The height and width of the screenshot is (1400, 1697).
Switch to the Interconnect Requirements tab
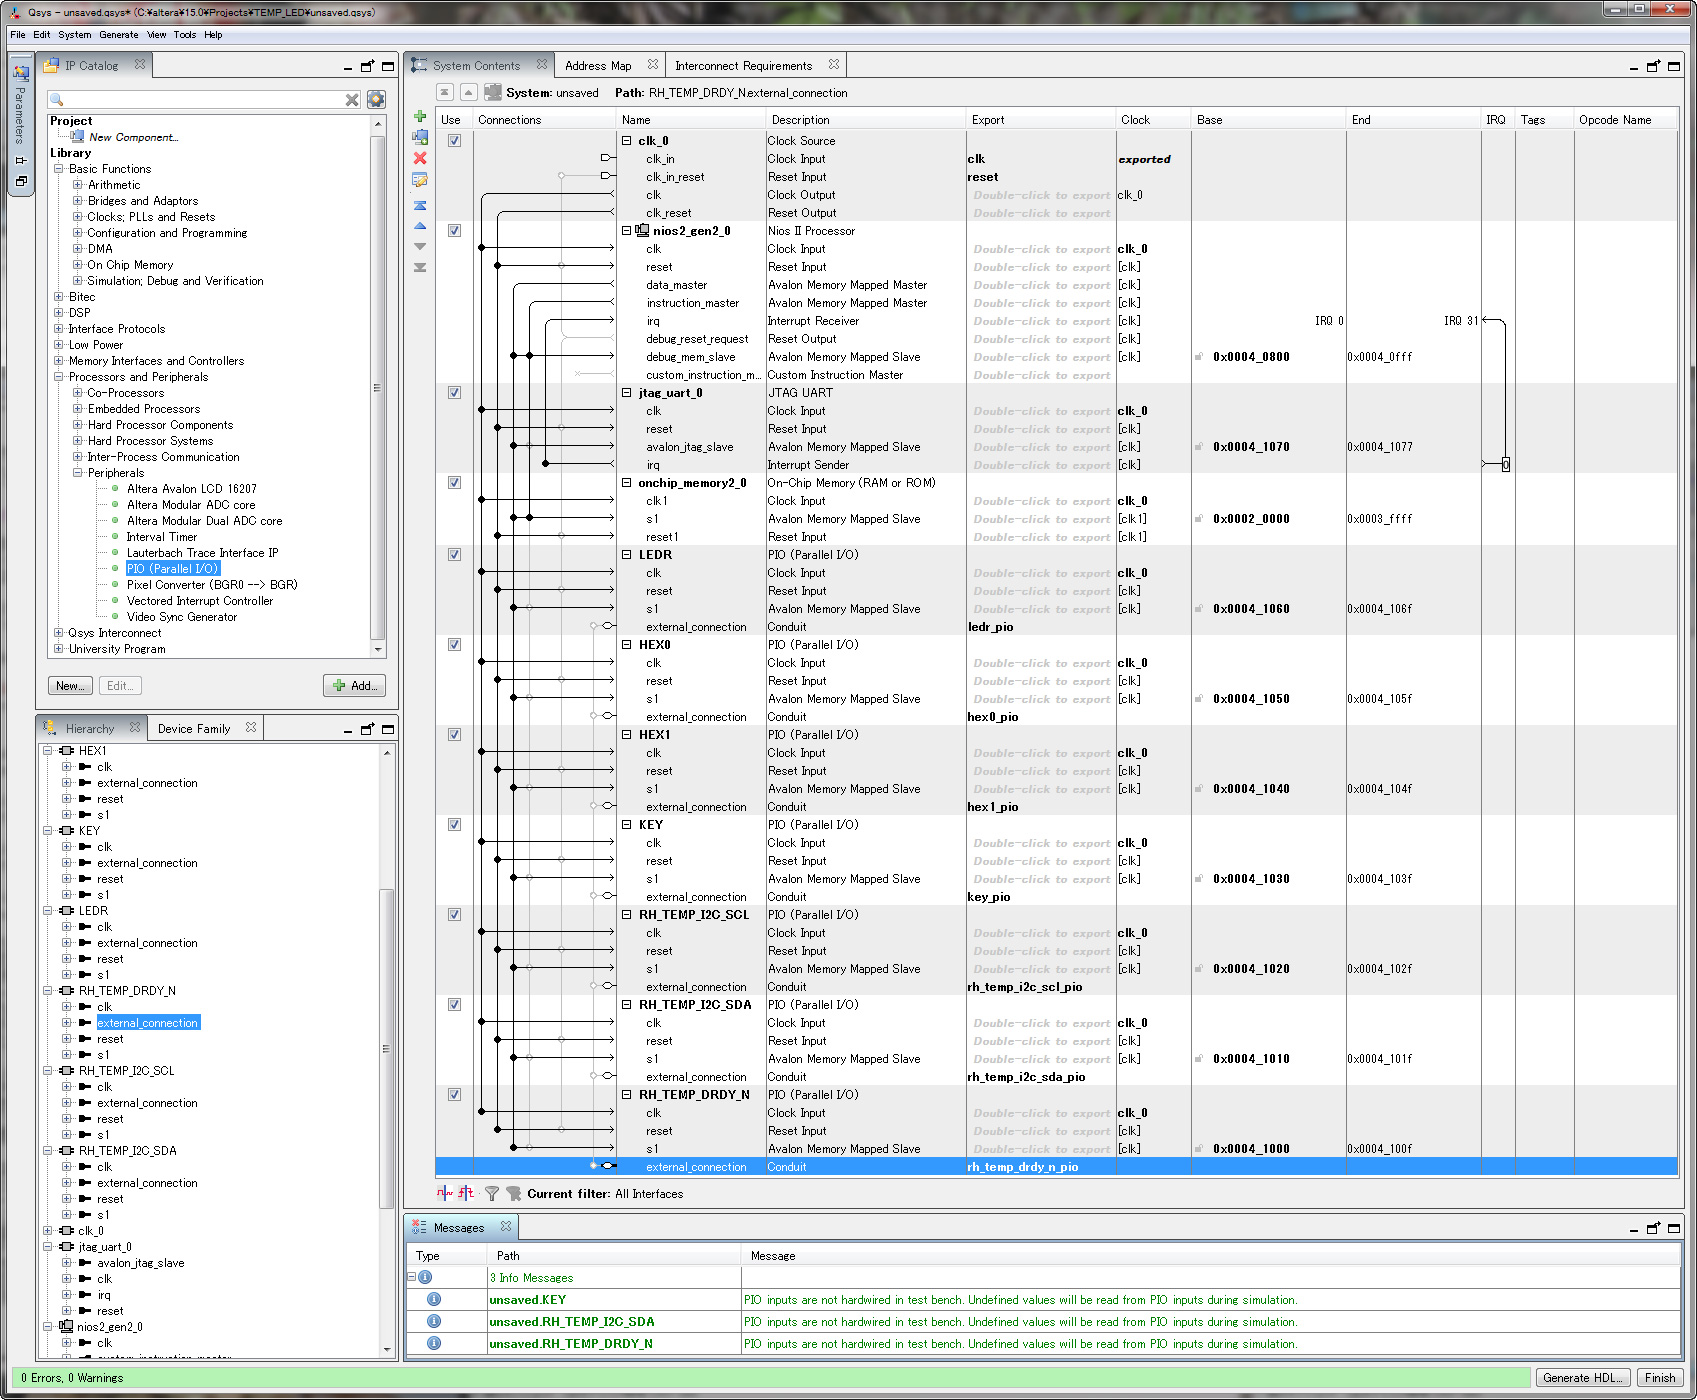click(x=743, y=66)
